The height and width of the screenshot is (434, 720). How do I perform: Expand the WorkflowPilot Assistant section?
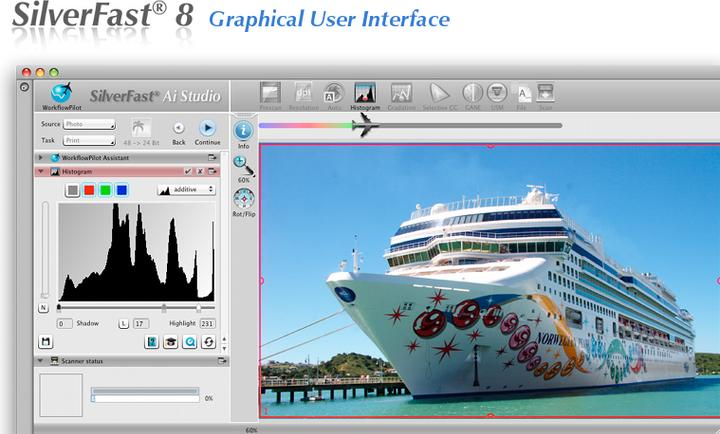tap(40, 158)
